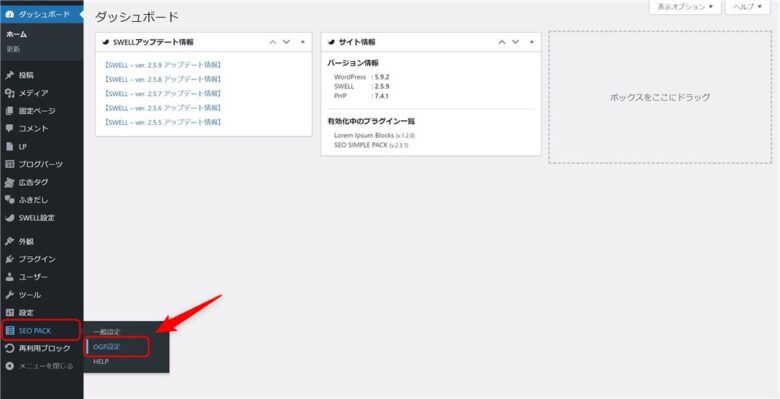Move サイト情報 box down
The image size is (780, 399).
click(516, 42)
